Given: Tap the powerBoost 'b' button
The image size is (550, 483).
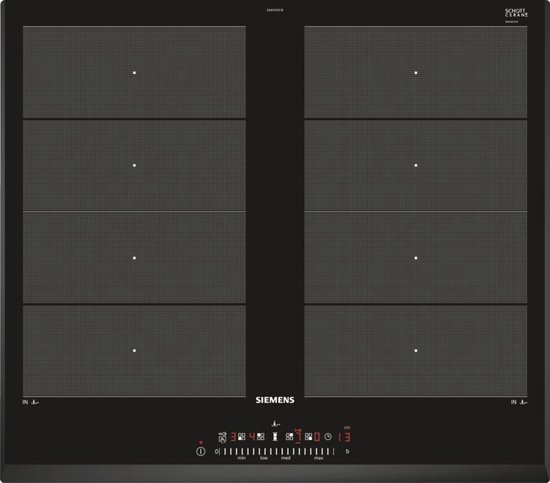Looking at the screenshot, I should pos(347,452).
